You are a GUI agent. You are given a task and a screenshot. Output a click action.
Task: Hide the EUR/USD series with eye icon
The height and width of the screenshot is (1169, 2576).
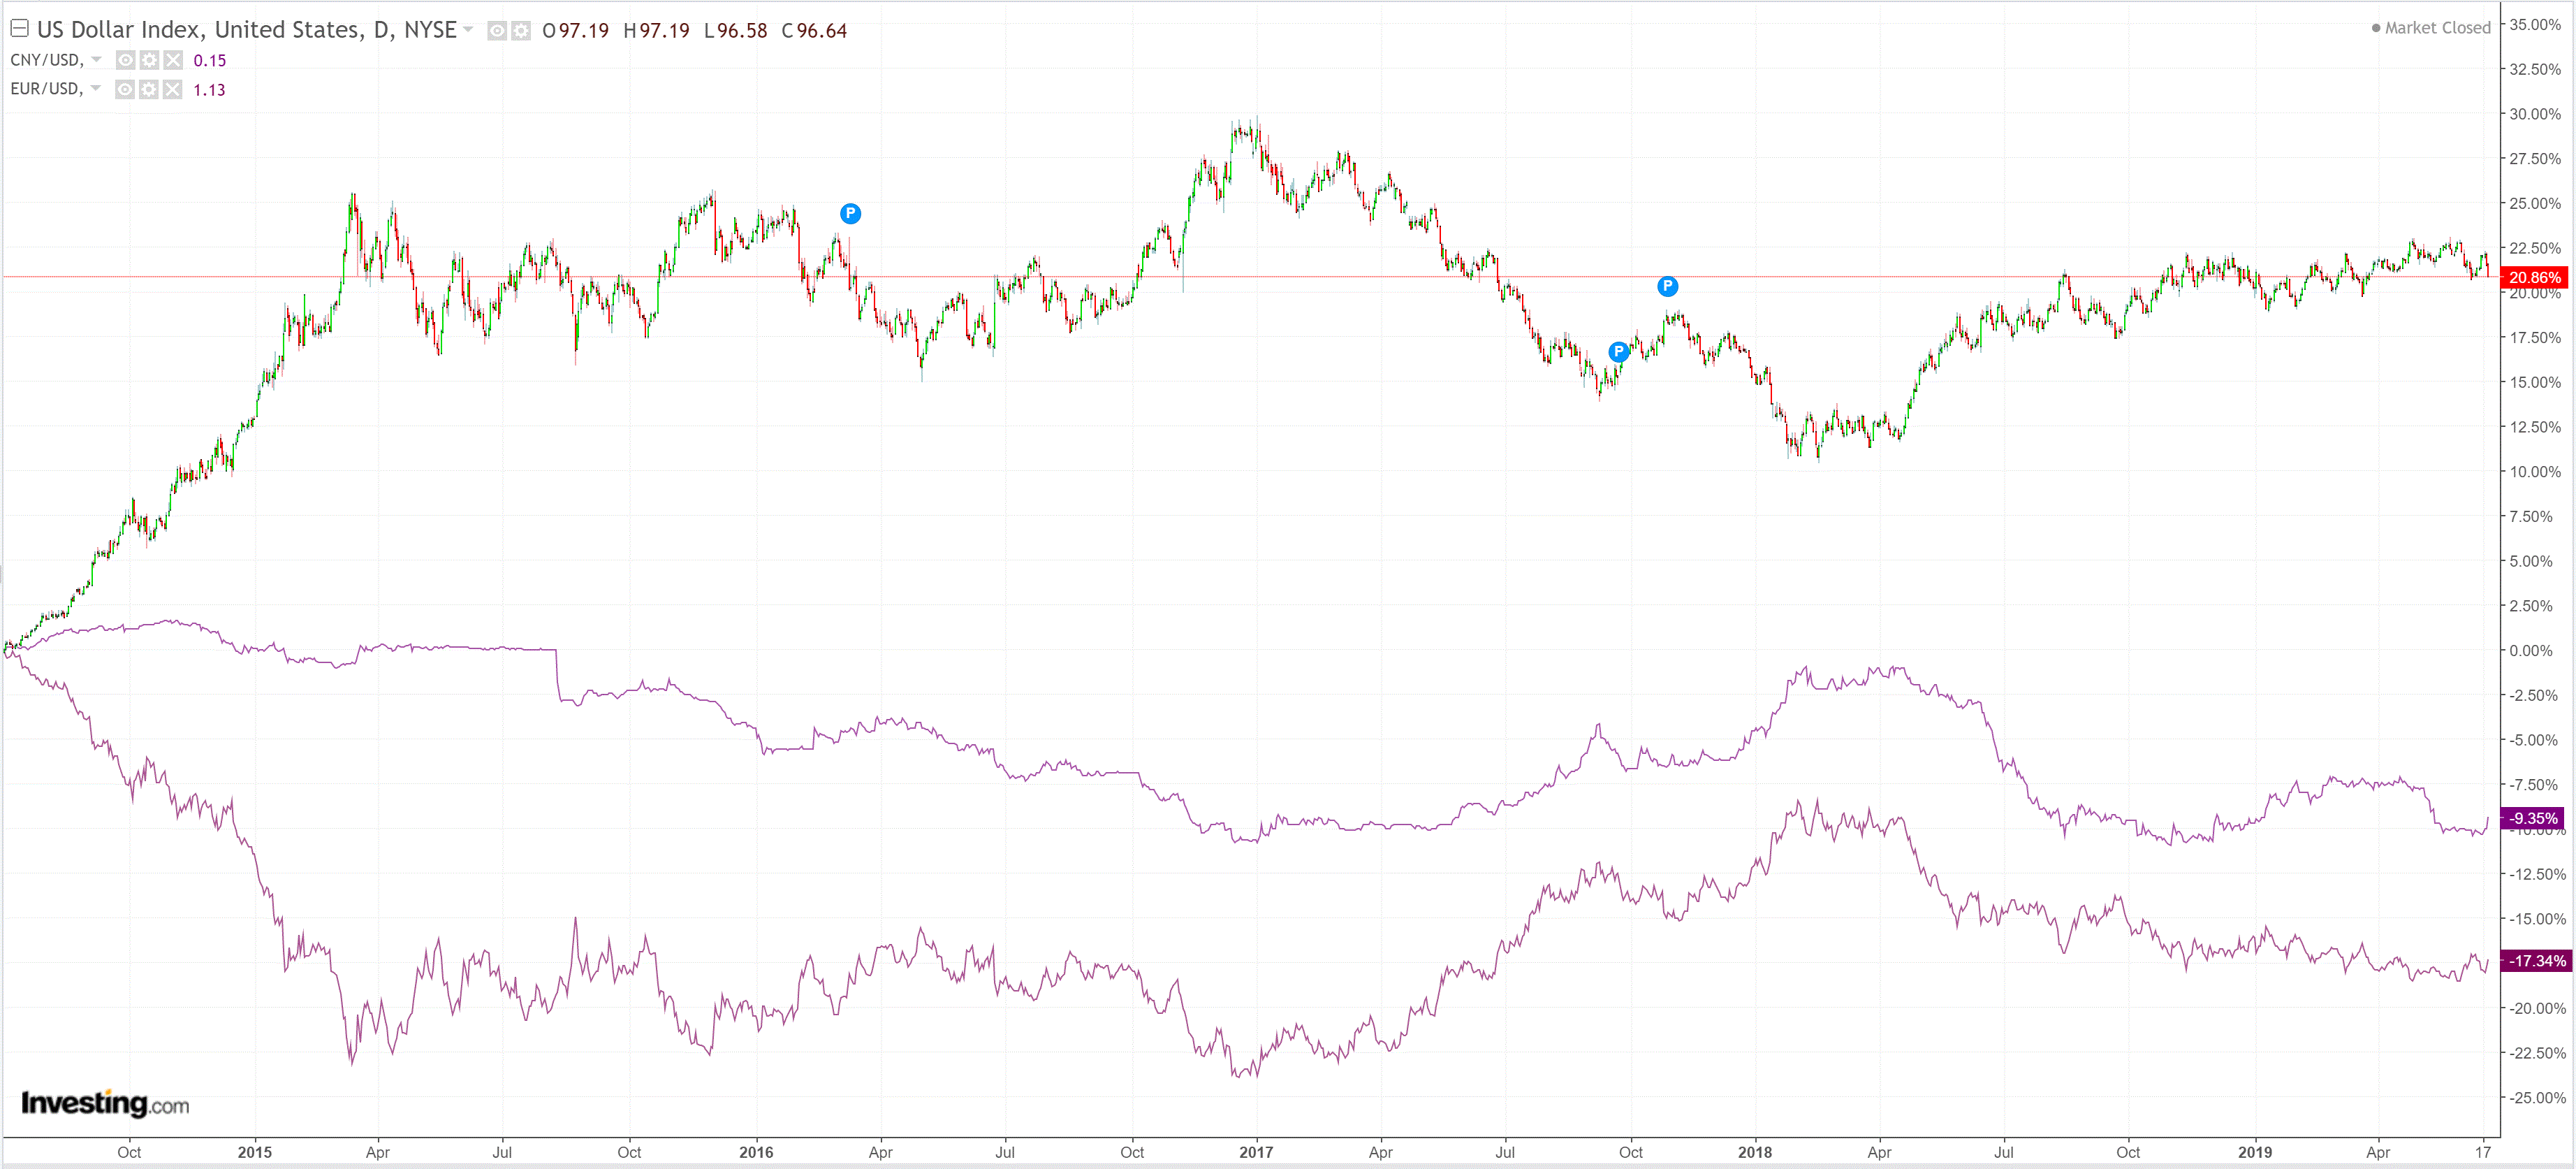pos(125,90)
